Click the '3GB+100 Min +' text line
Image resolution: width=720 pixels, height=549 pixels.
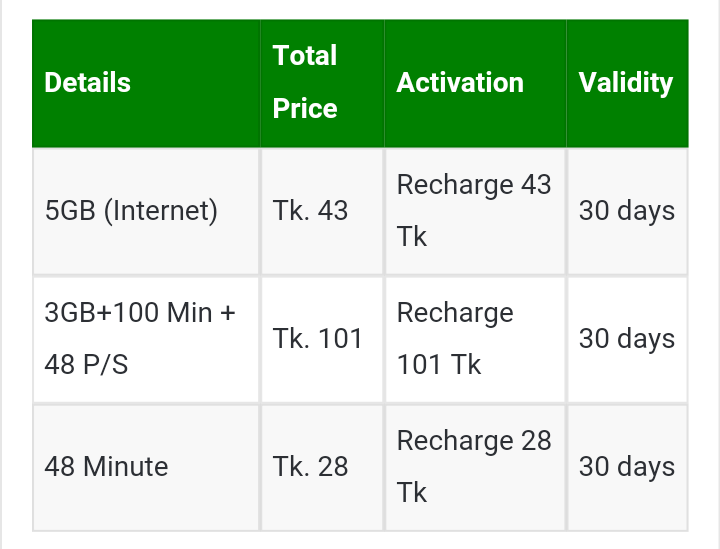pyautogui.click(x=140, y=313)
